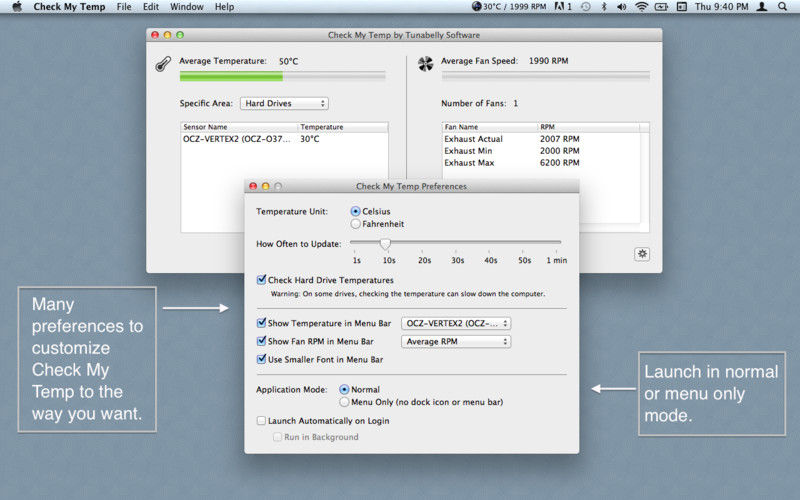The height and width of the screenshot is (500, 800).
Task: Toggle Use Smaller Font in Menu Bar
Action: point(262,359)
